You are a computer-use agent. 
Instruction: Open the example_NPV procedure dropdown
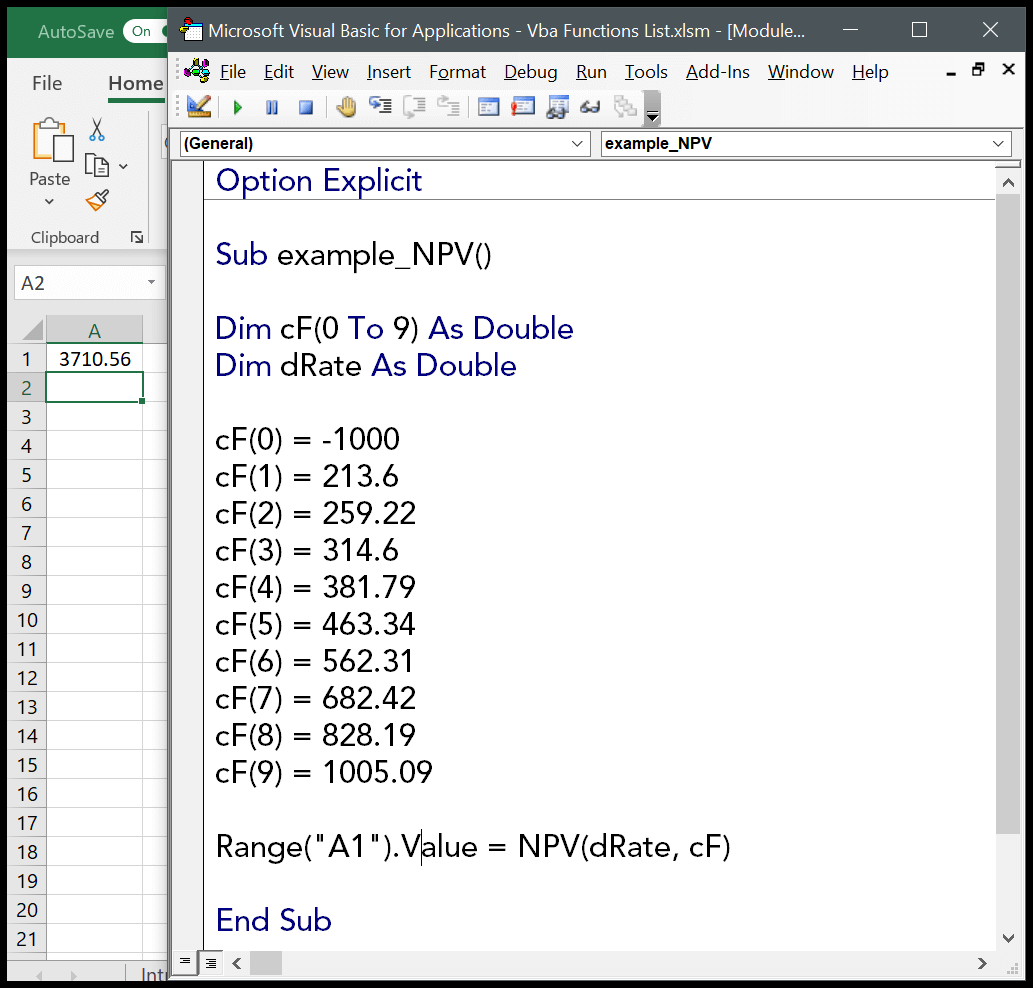[998, 143]
